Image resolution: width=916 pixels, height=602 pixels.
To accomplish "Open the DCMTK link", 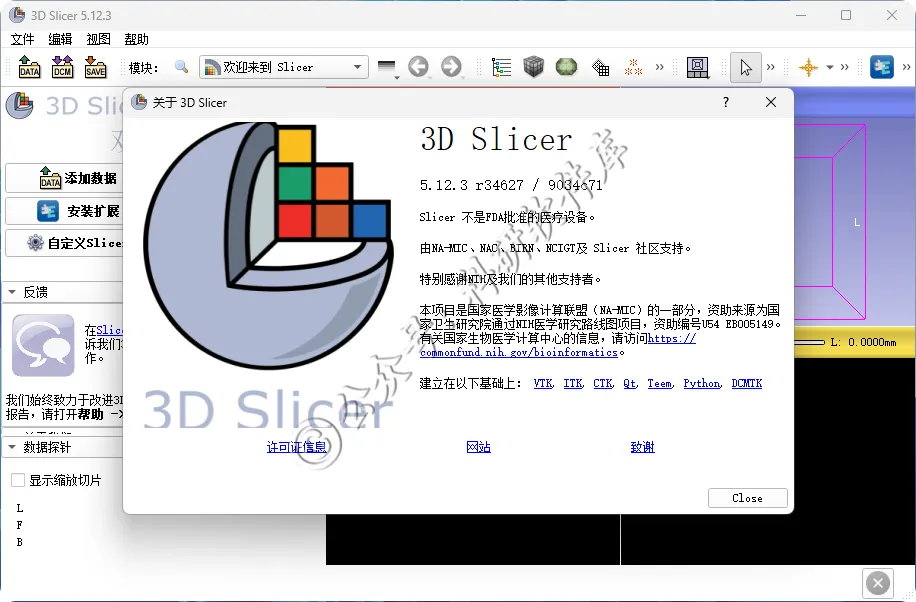I will click(747, 383).
